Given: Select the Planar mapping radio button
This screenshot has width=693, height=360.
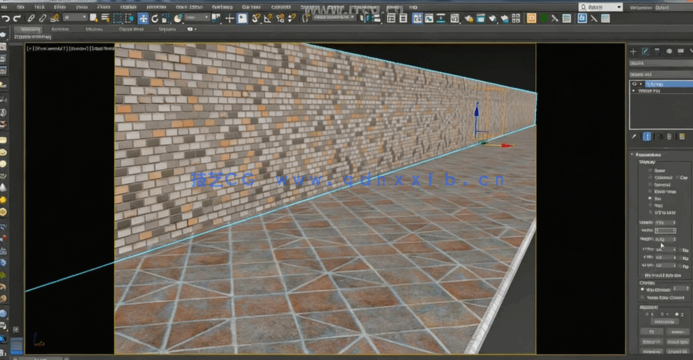Looking at the screenshot, I should point(650,171).
